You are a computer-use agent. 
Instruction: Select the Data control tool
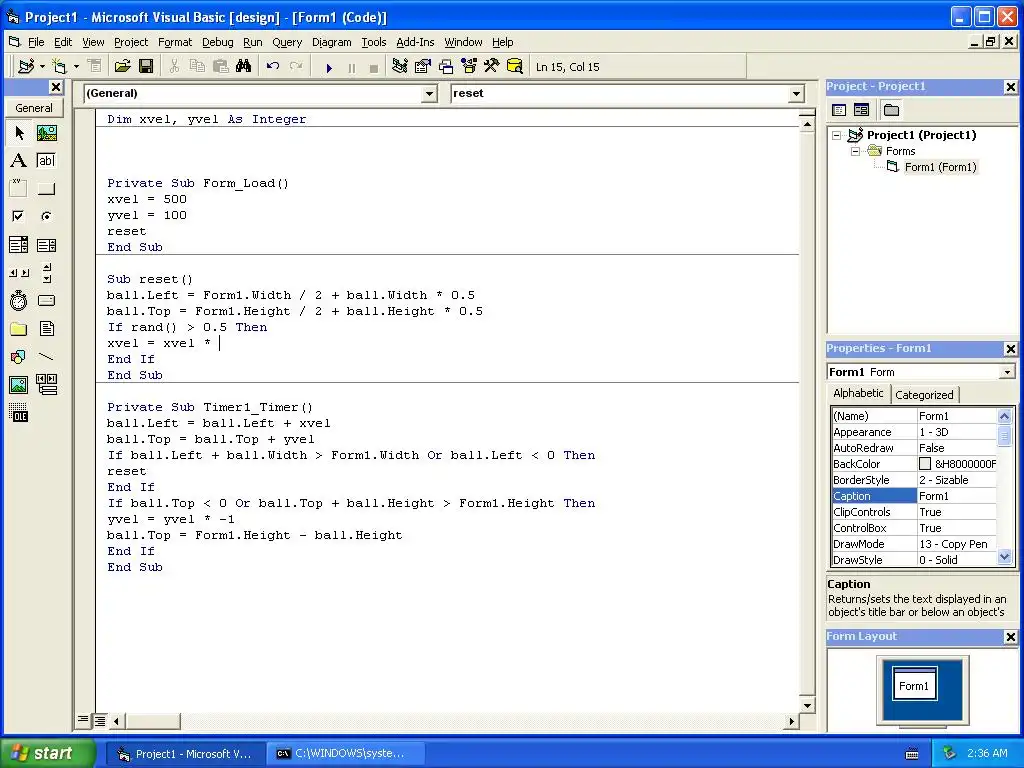tap(46, 385)
